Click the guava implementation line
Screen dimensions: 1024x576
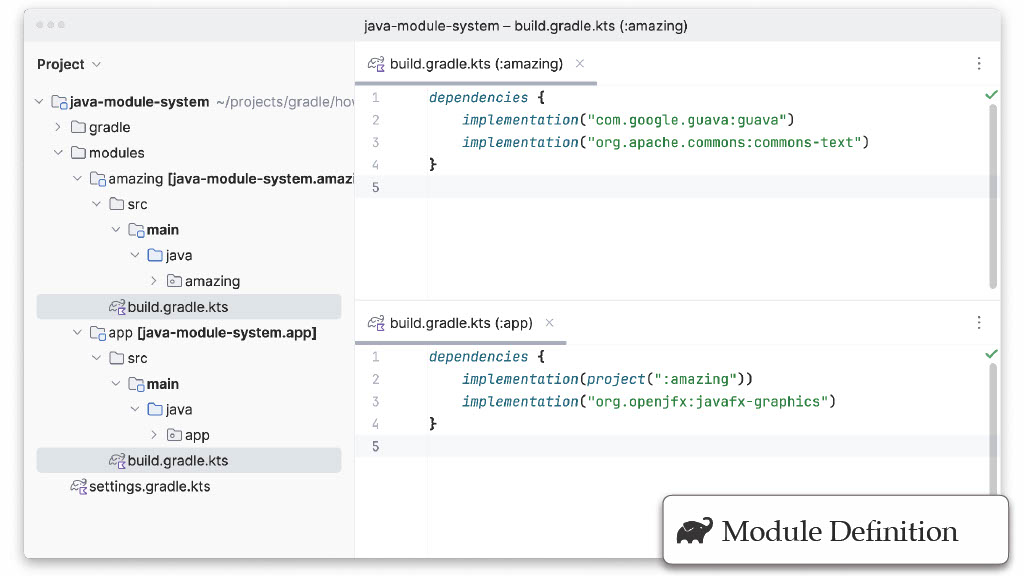coord(628,120)
